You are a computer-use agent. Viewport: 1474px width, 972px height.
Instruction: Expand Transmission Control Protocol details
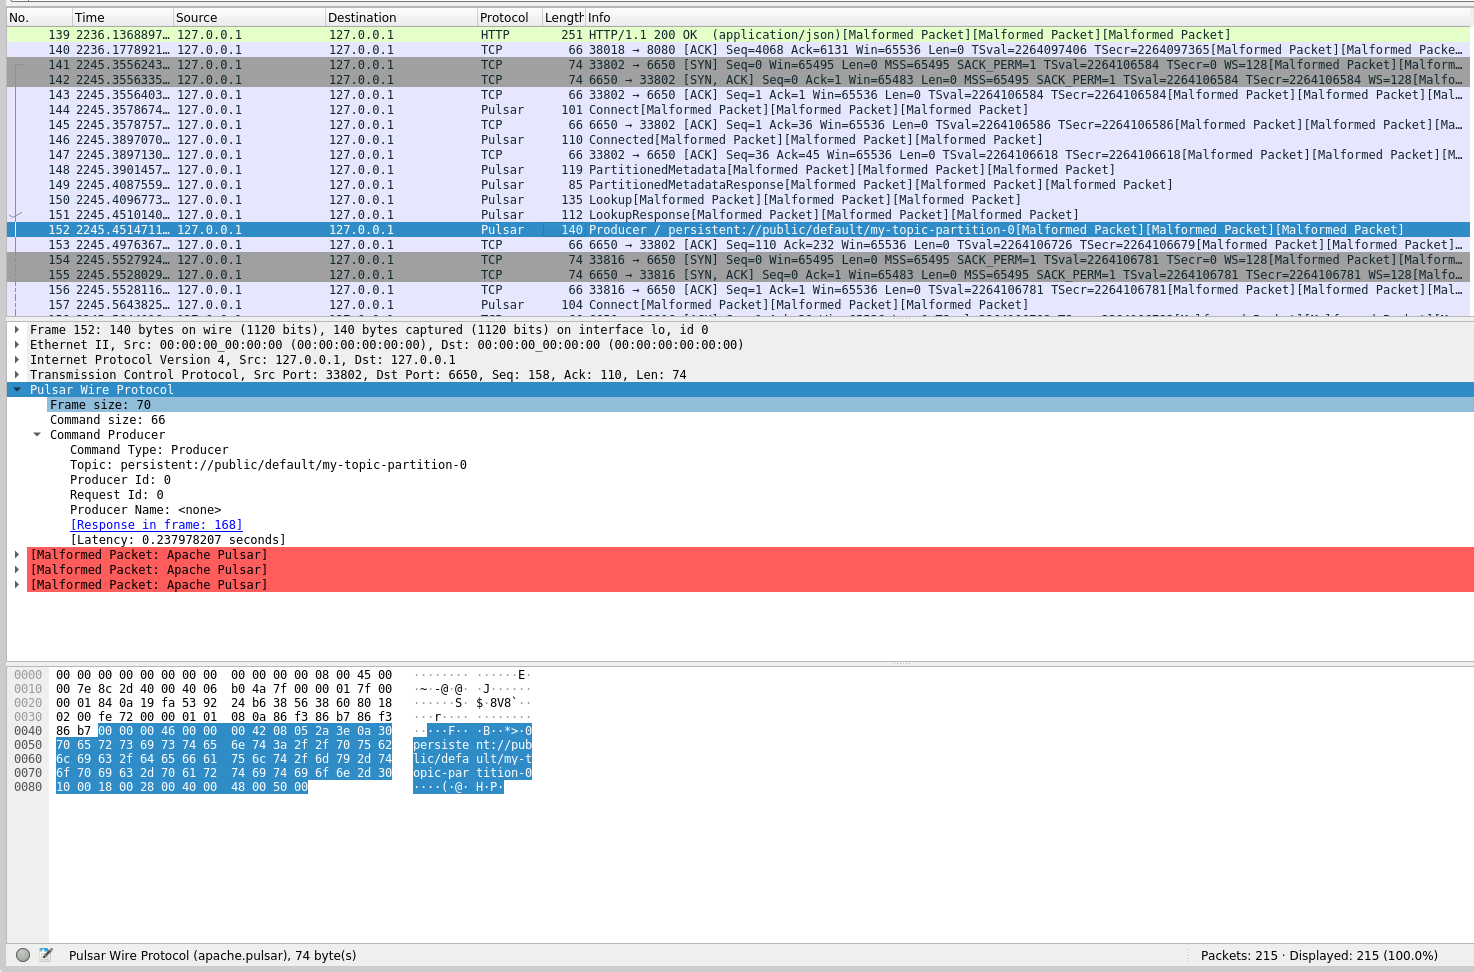point(17,374)
